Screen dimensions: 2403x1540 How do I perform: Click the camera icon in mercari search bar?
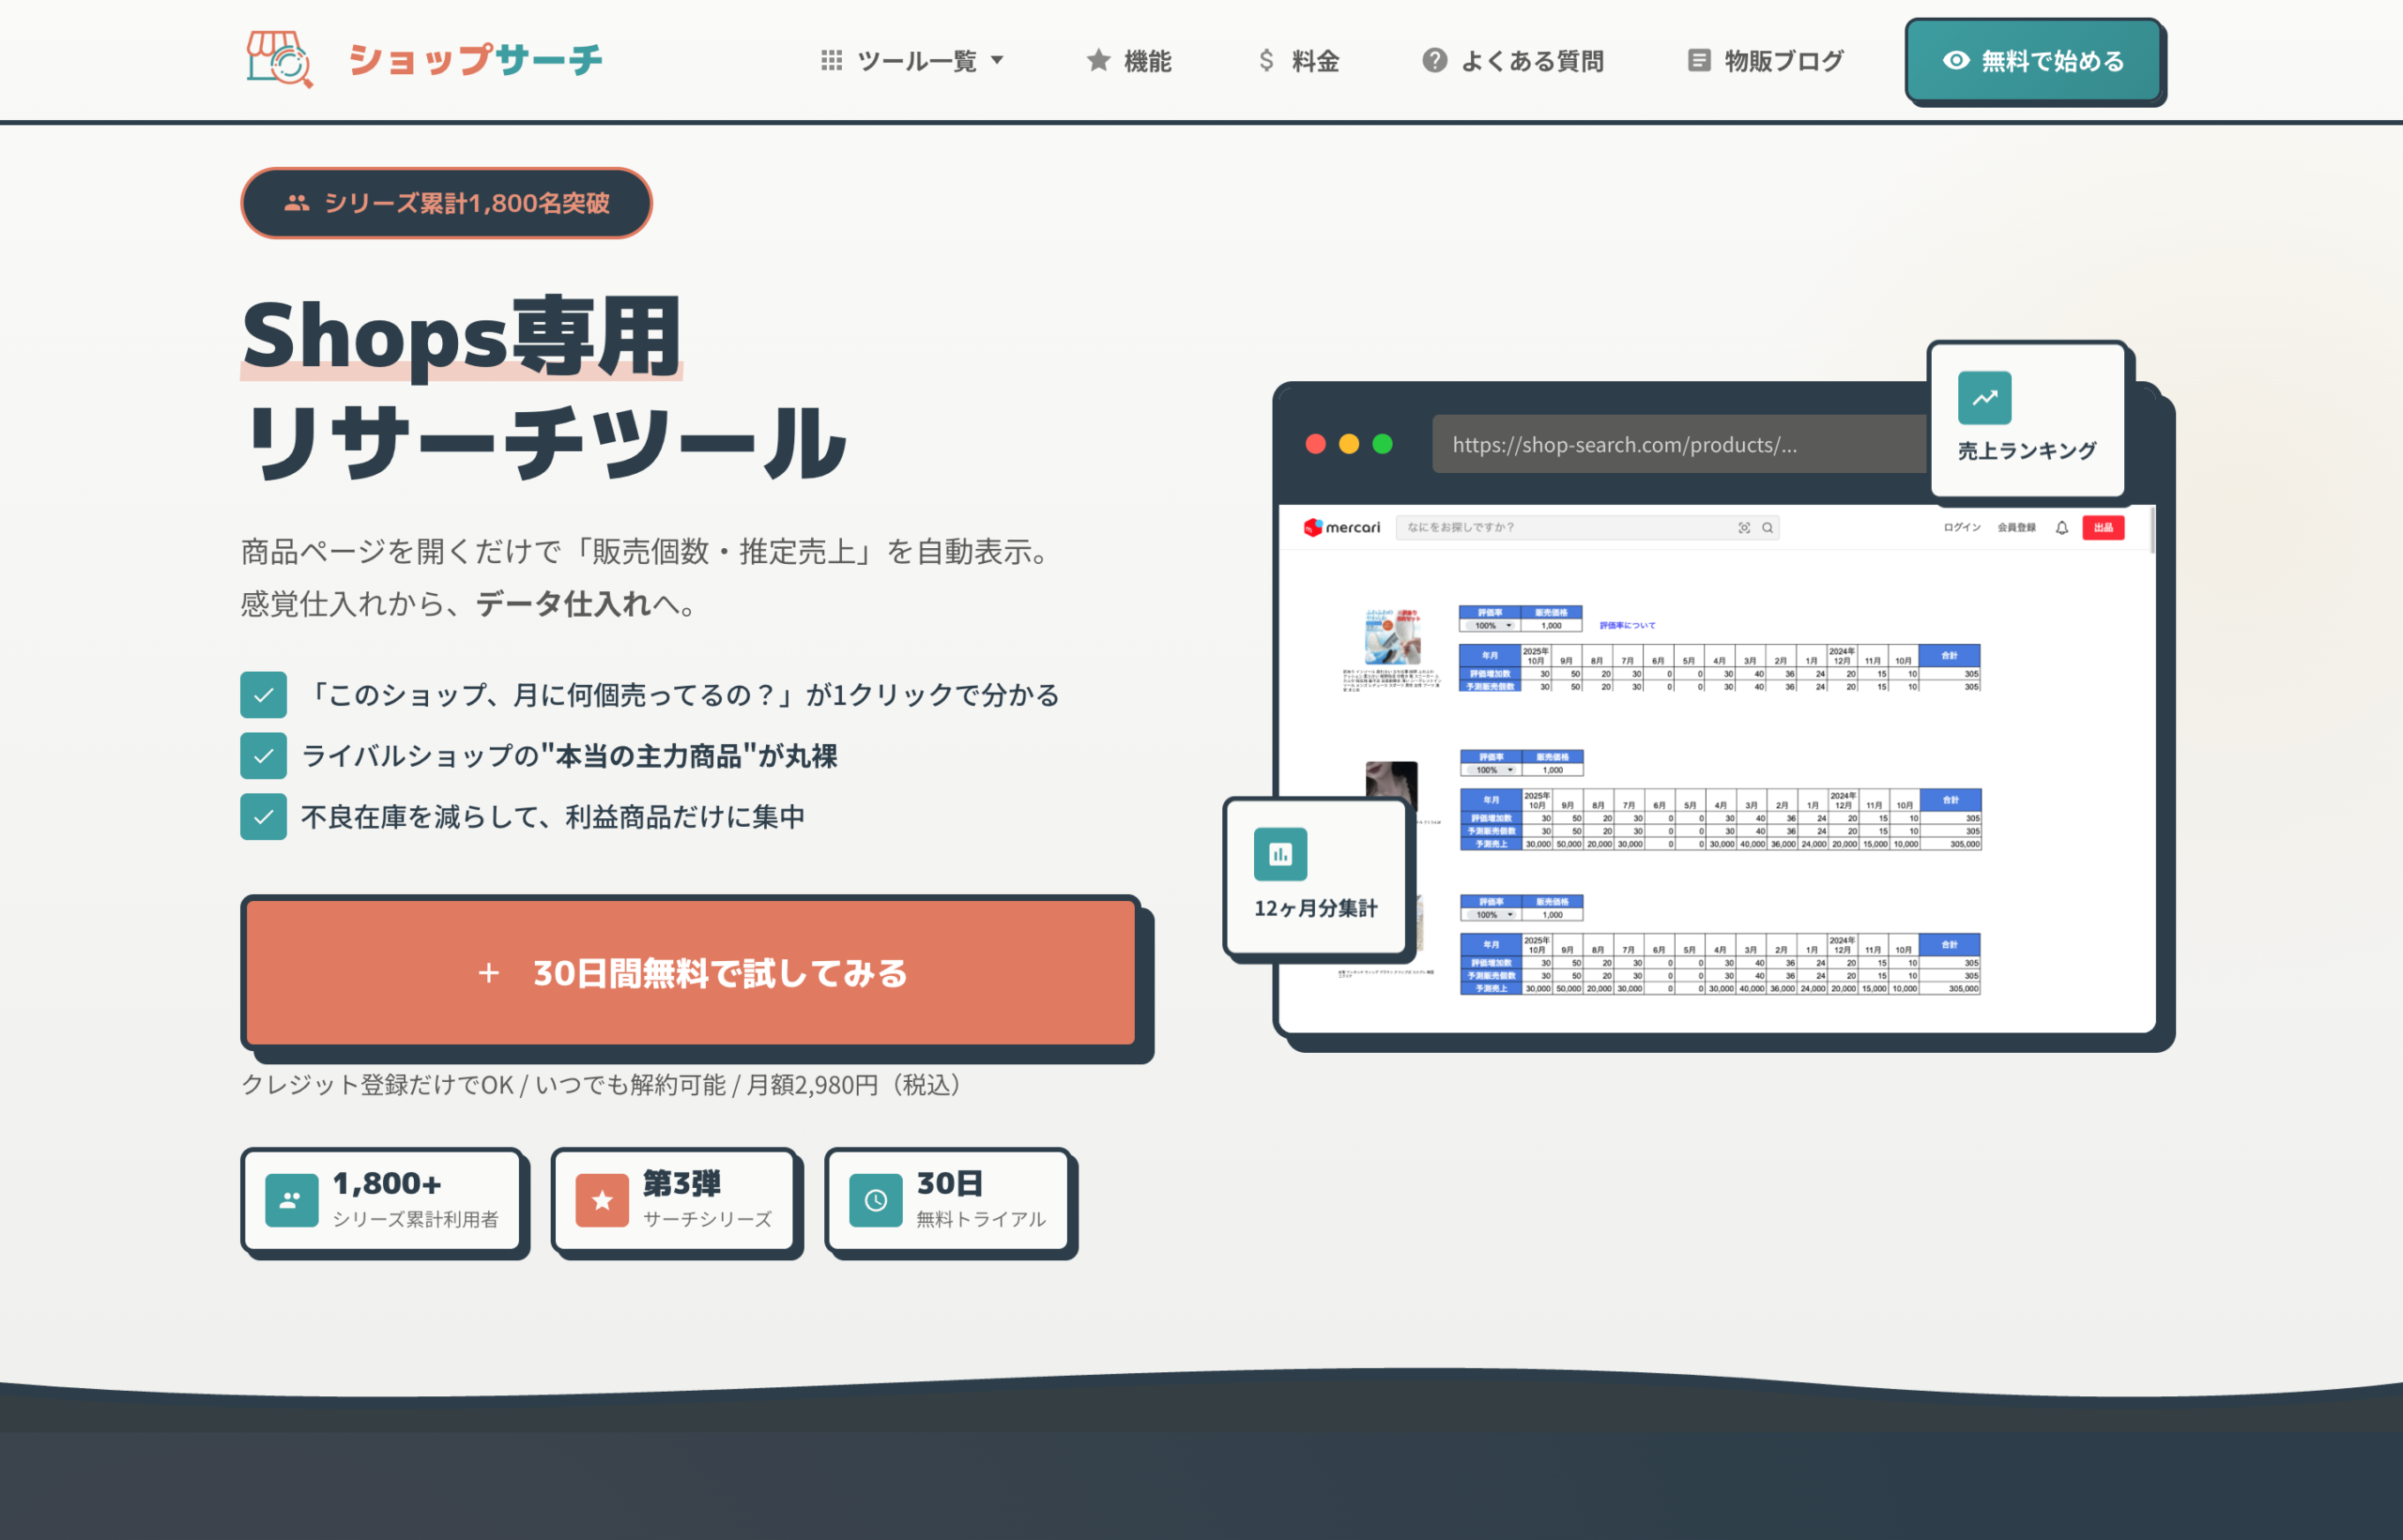[1744, 527]
